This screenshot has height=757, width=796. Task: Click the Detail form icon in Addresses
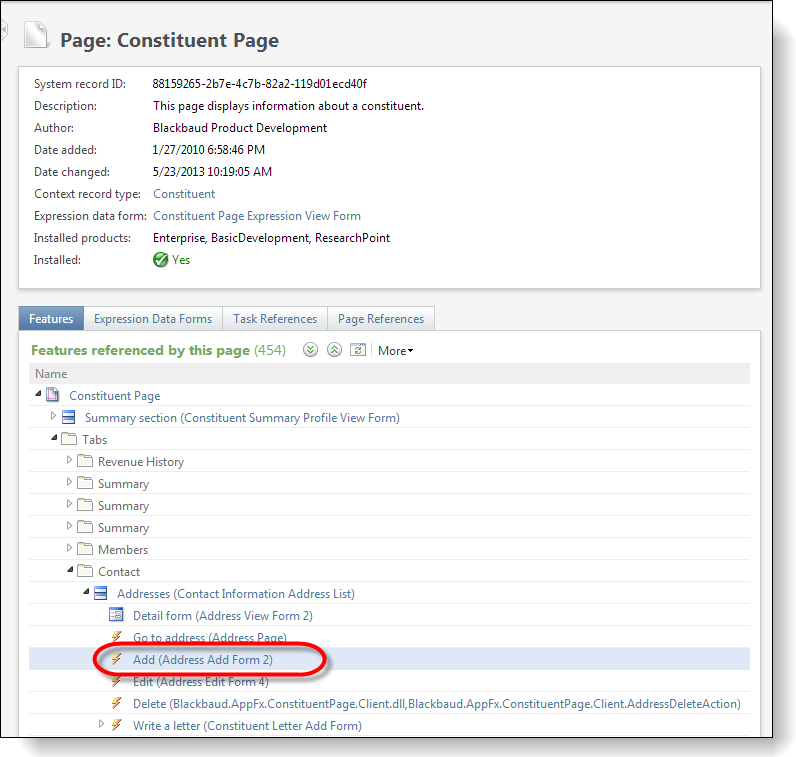point(116,615)
